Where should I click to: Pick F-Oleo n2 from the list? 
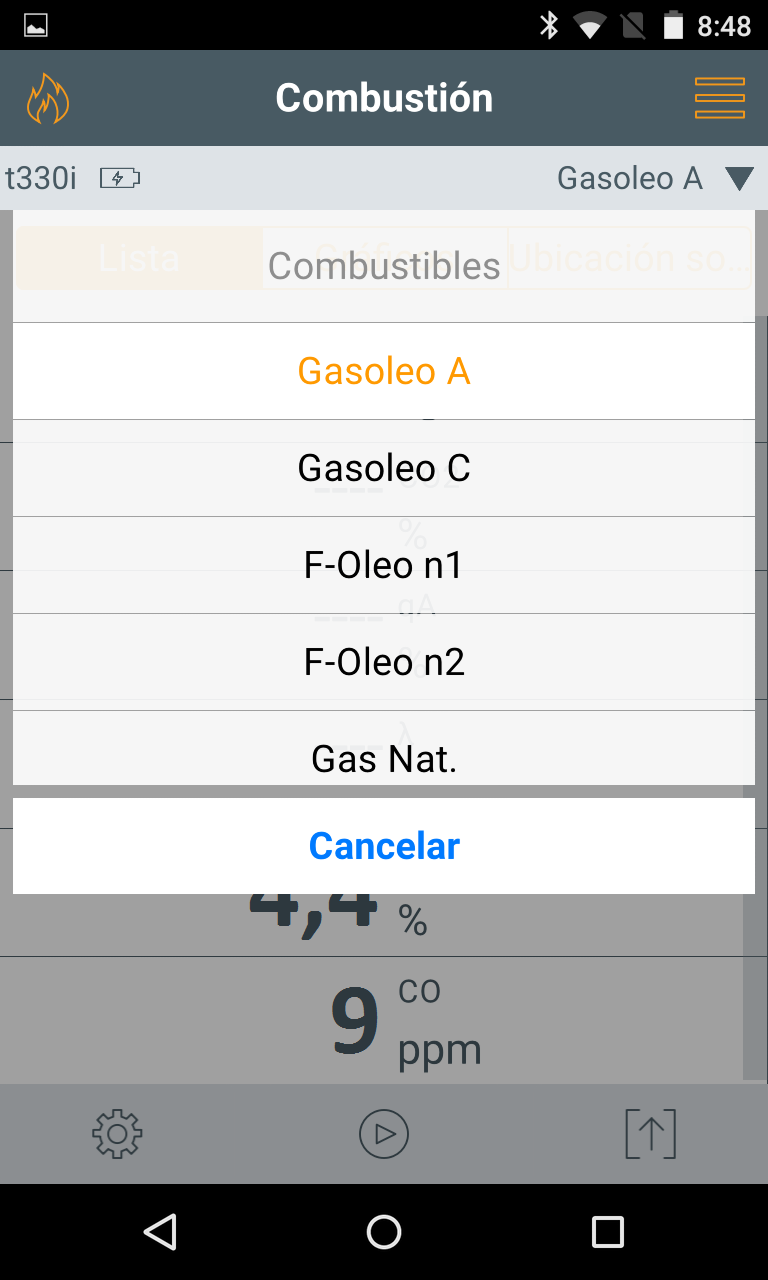pyautogui.click(x=384, y=662)
